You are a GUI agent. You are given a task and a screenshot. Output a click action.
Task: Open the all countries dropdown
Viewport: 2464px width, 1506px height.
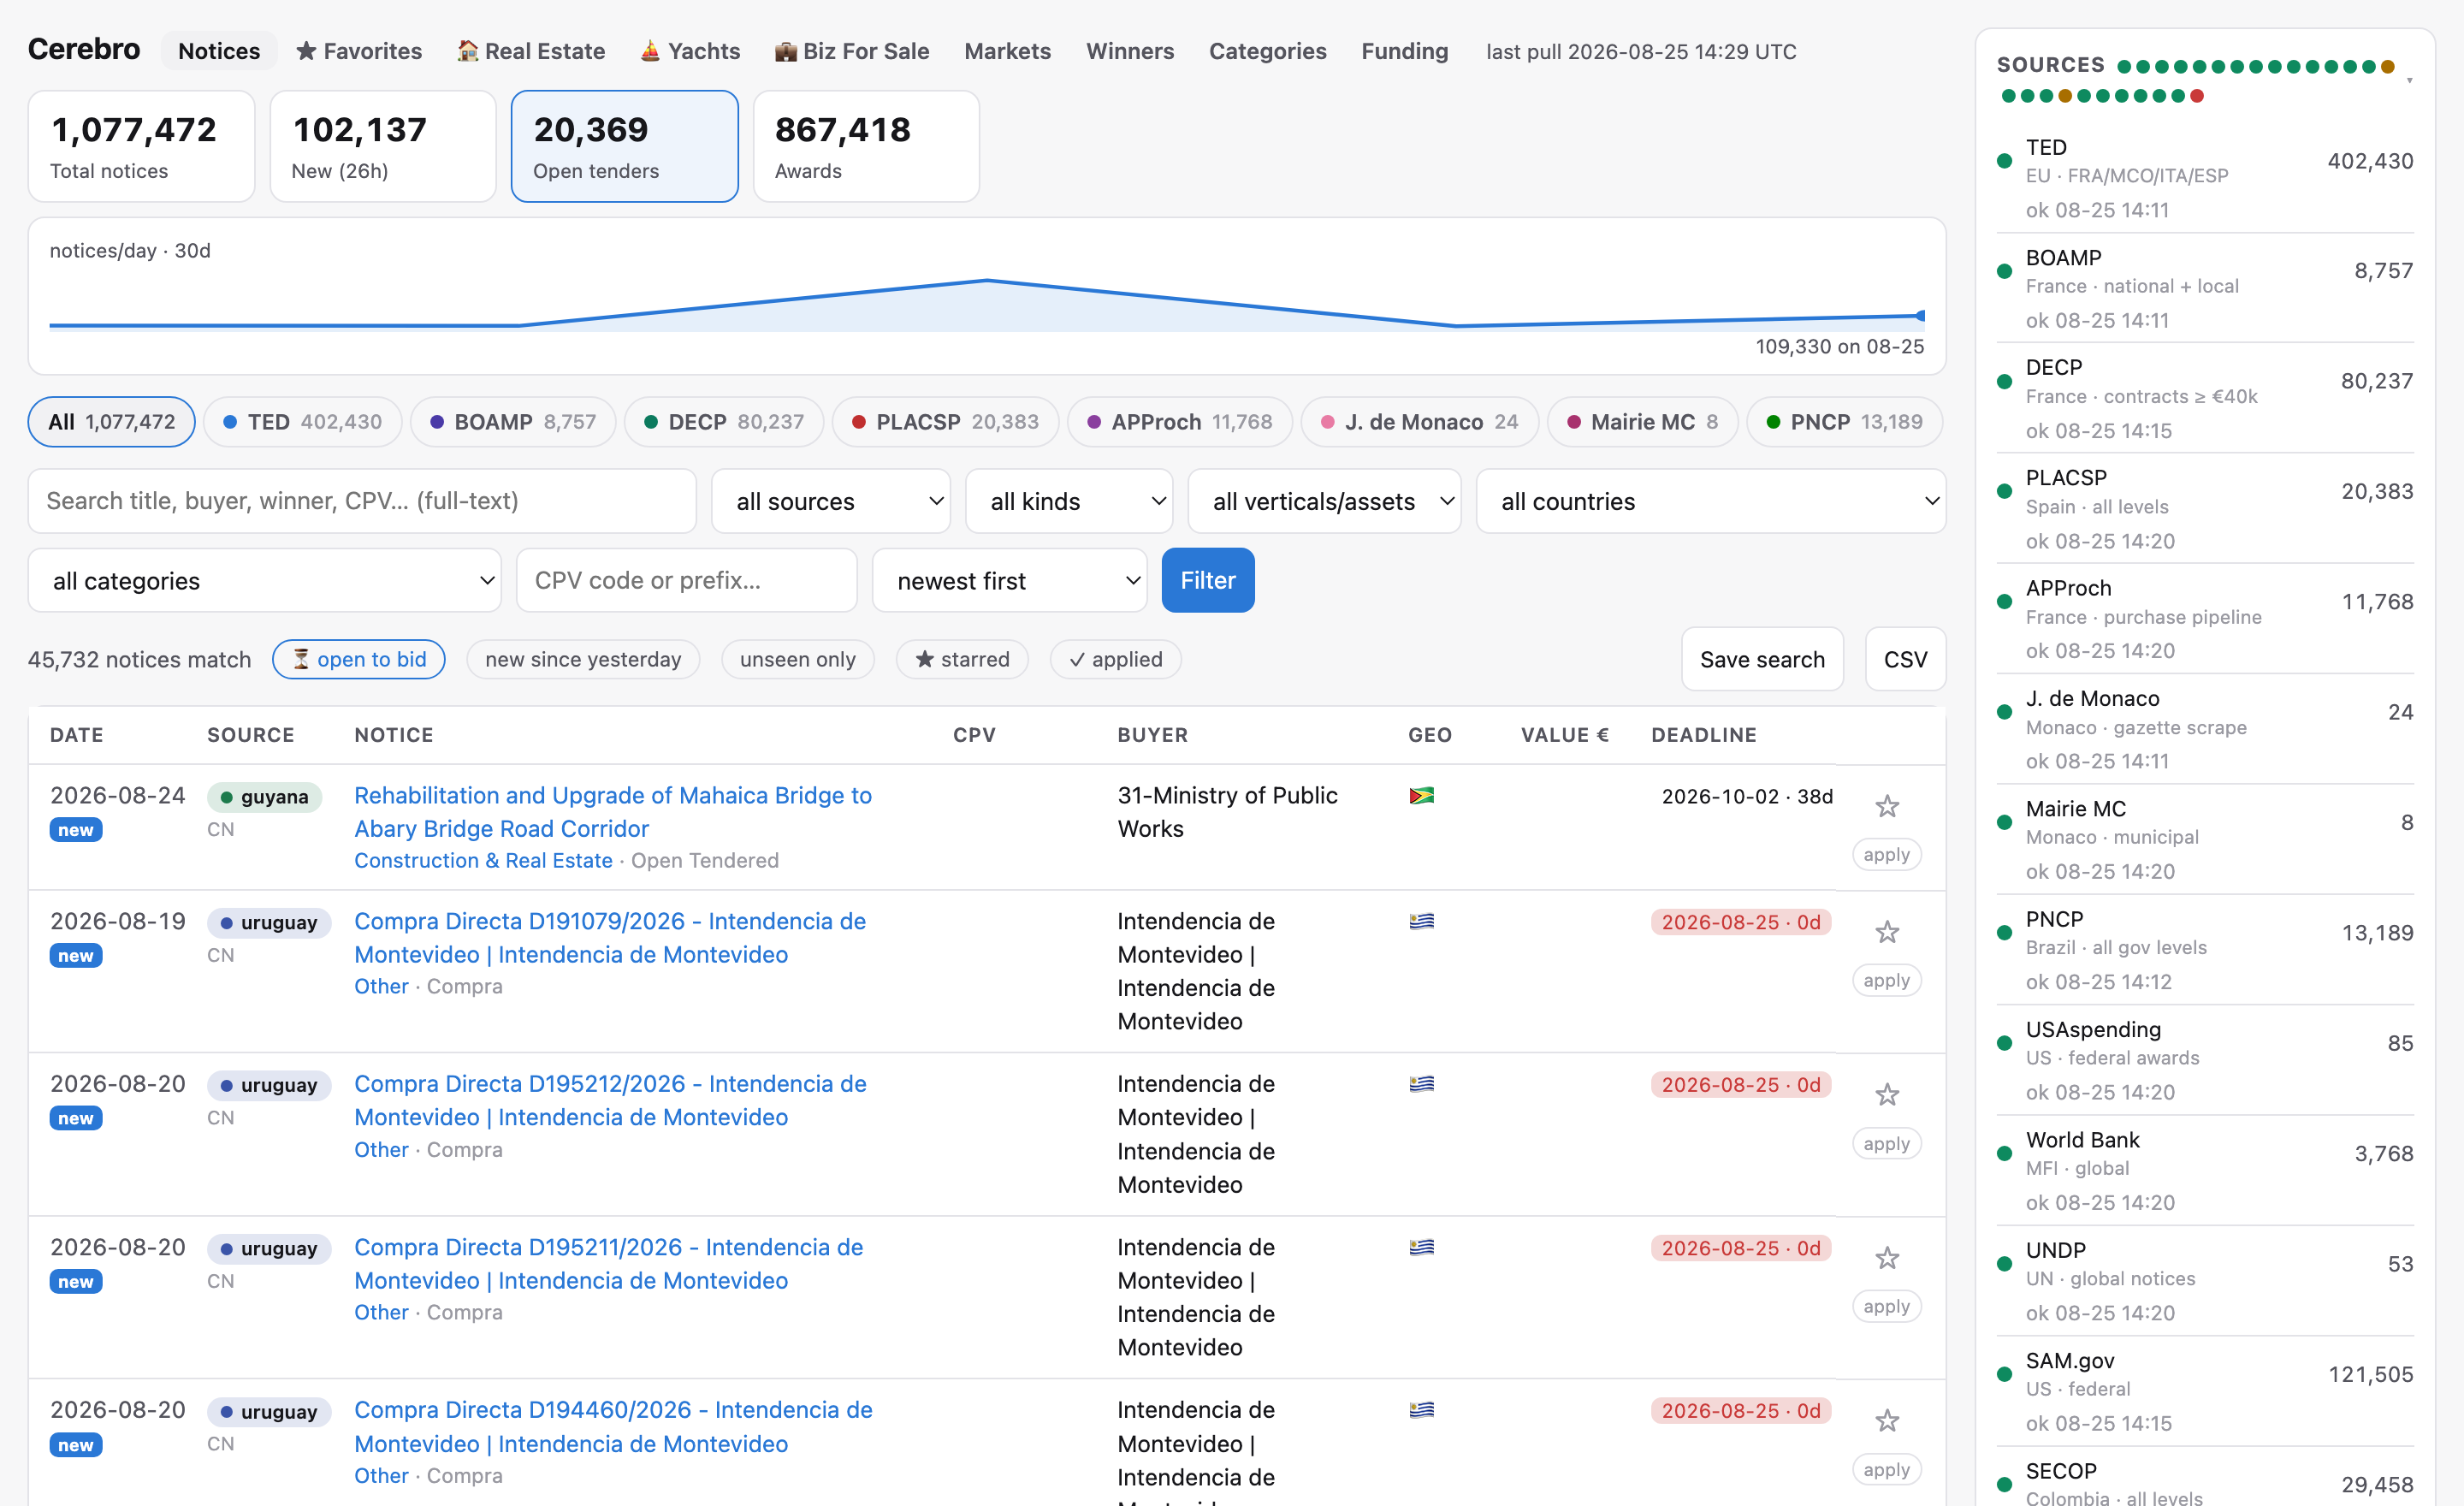coord(1711,501)
